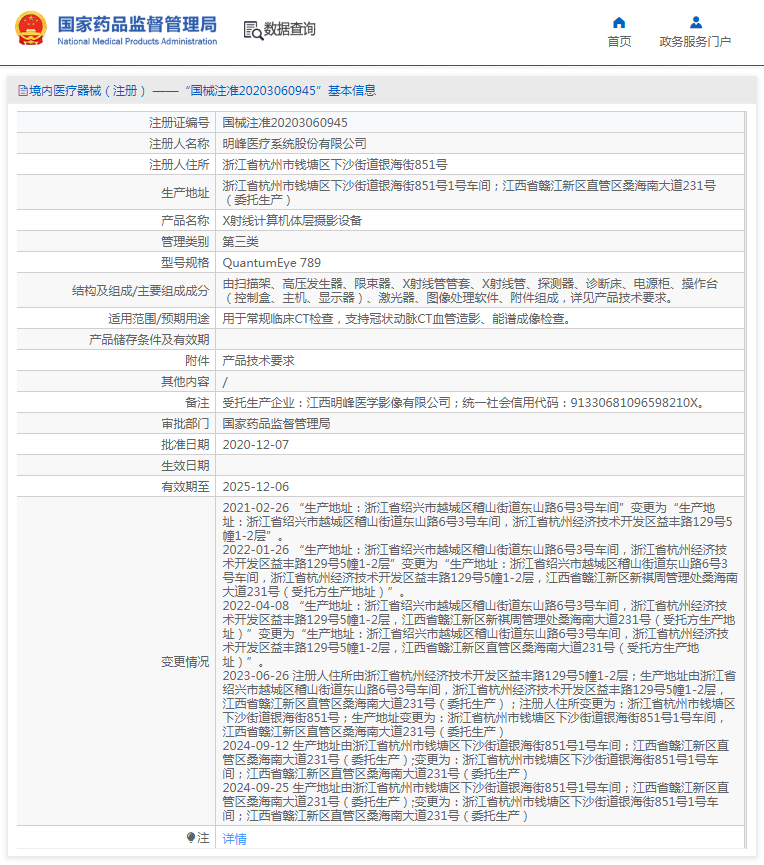Click approval department value 国家药品监督管理局

pyautogui.click(x=276, y=424)
